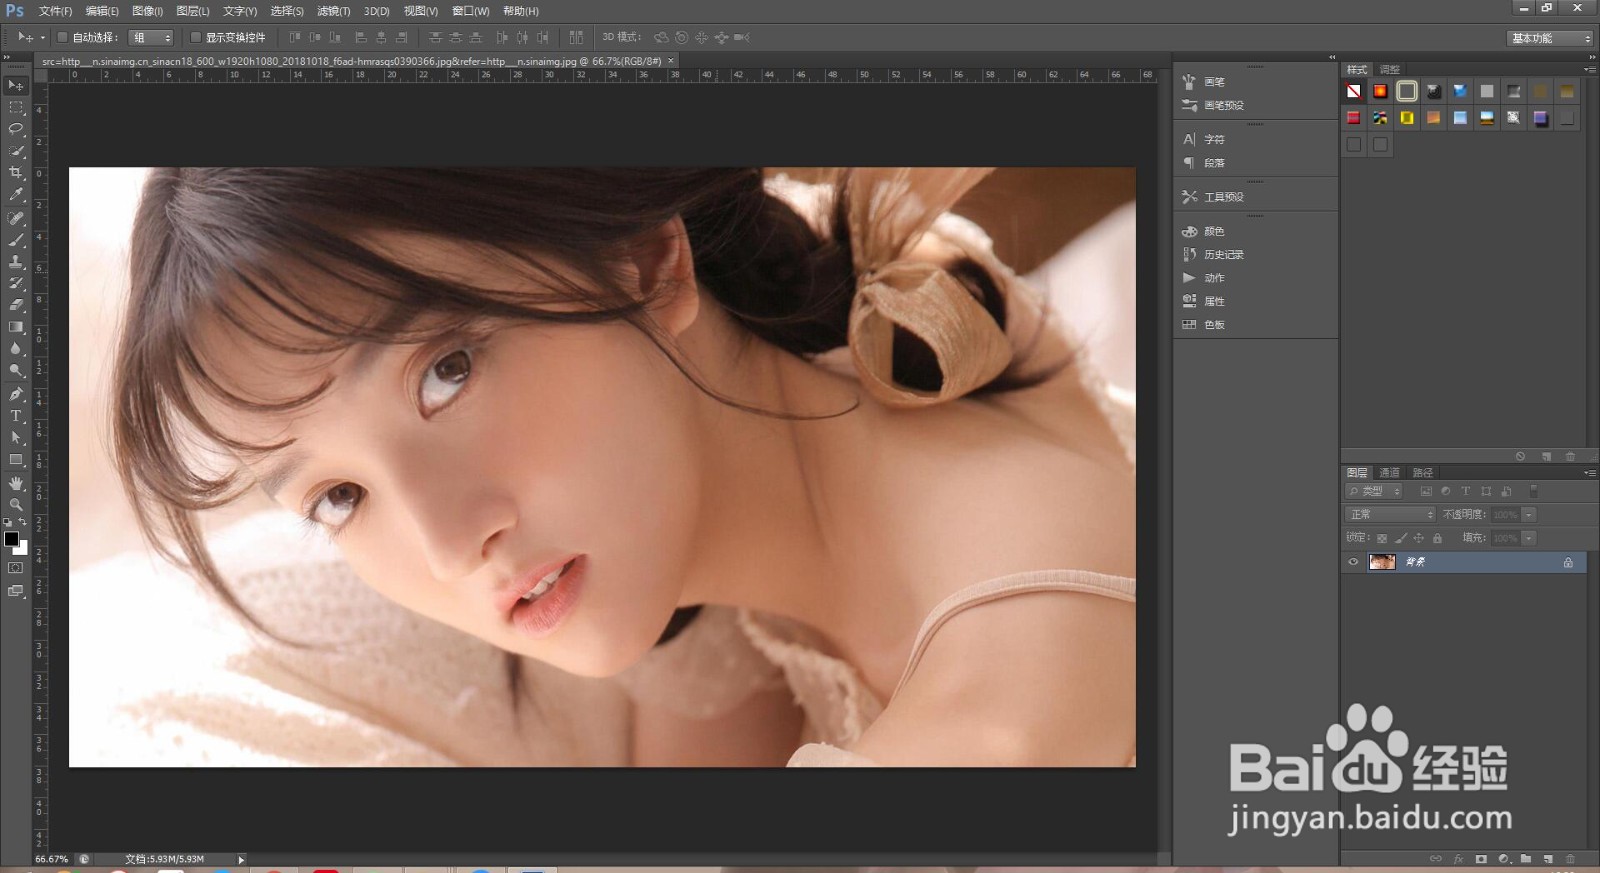Screen dimensions: 1600x873
Task: Open the 画笔 panel
Action: 1214,82
